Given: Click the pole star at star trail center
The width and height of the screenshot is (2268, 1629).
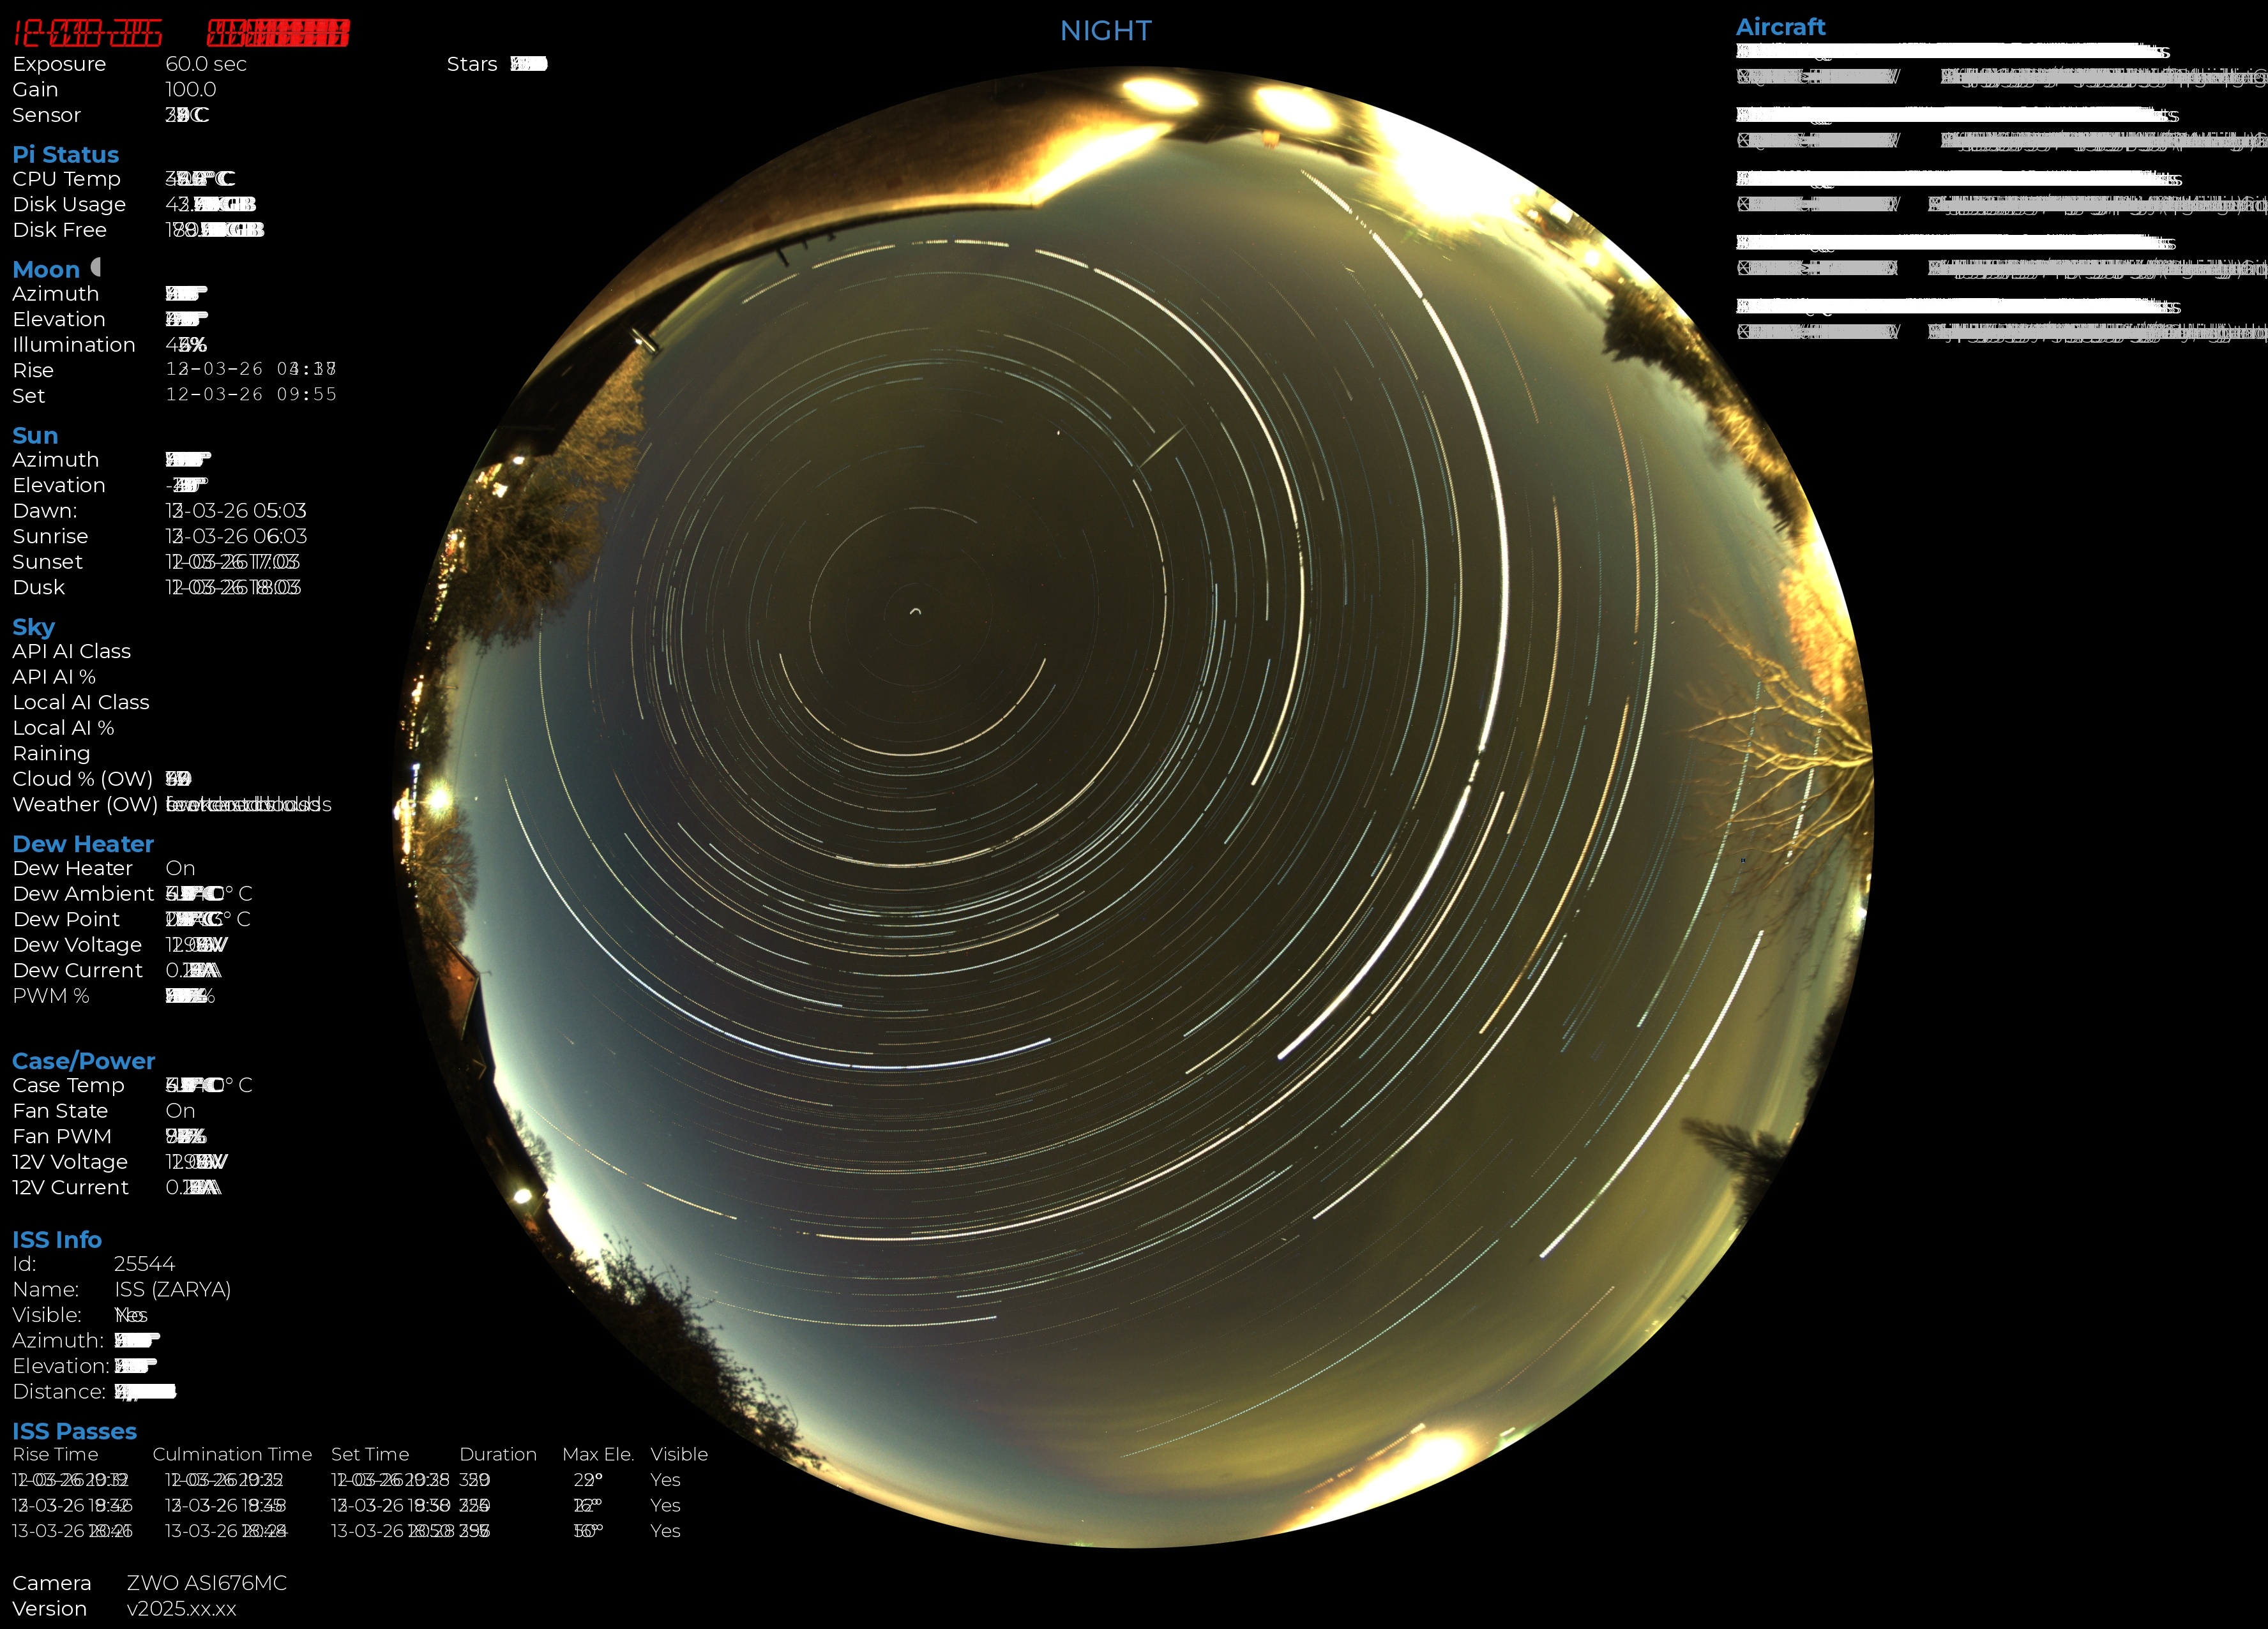Looking at the screenshot, I should (915, 611).
